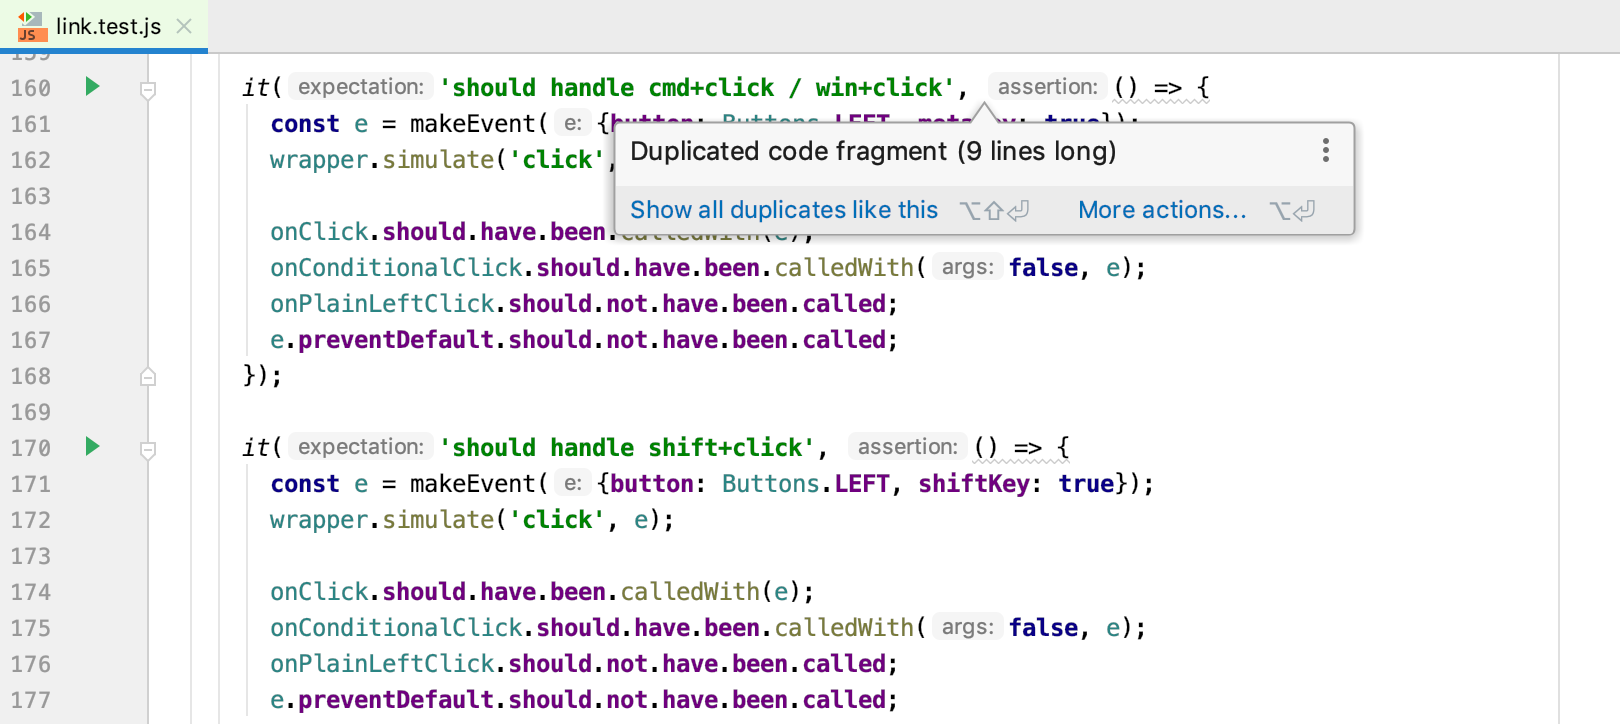The width and height of the screenshot is (1620, 724).
Task: Click the 'assertion:' hint on line 170
Action: [907, 447]
